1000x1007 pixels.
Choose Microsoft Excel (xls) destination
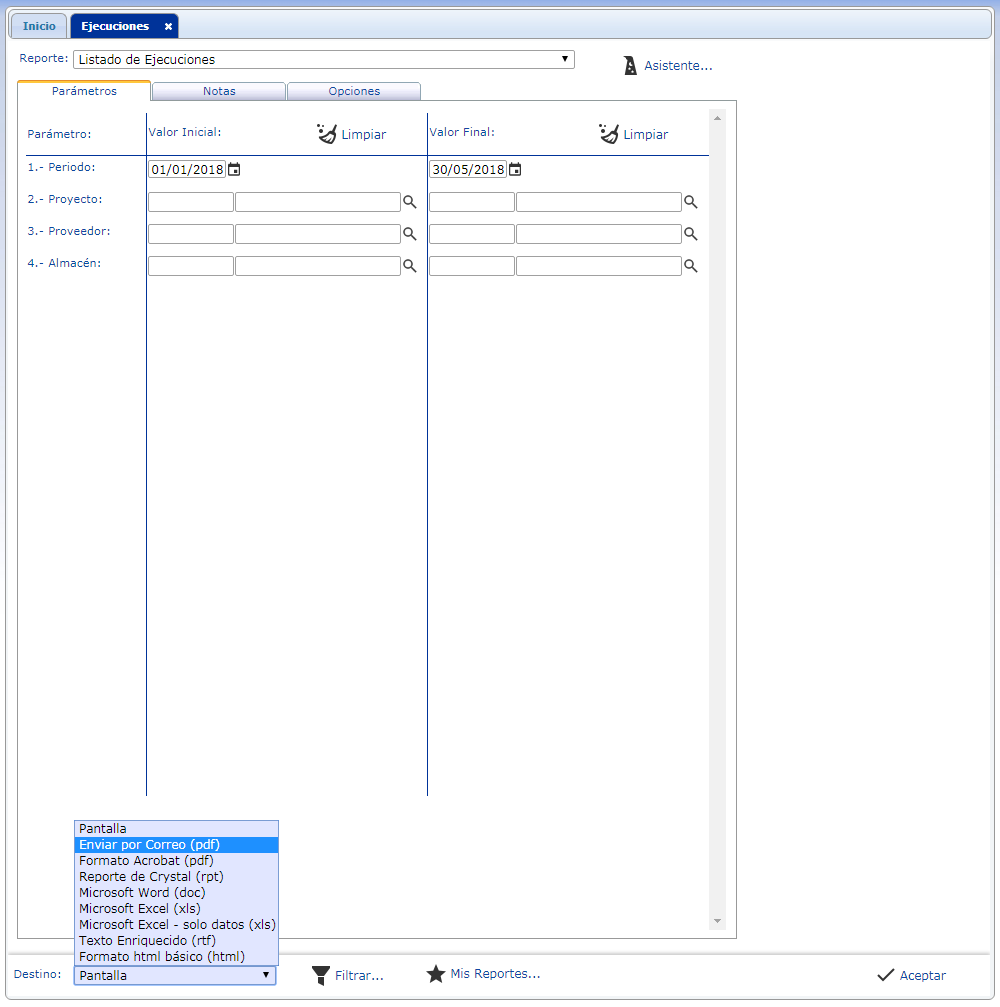pyautogui.click(x=140, y=909)
